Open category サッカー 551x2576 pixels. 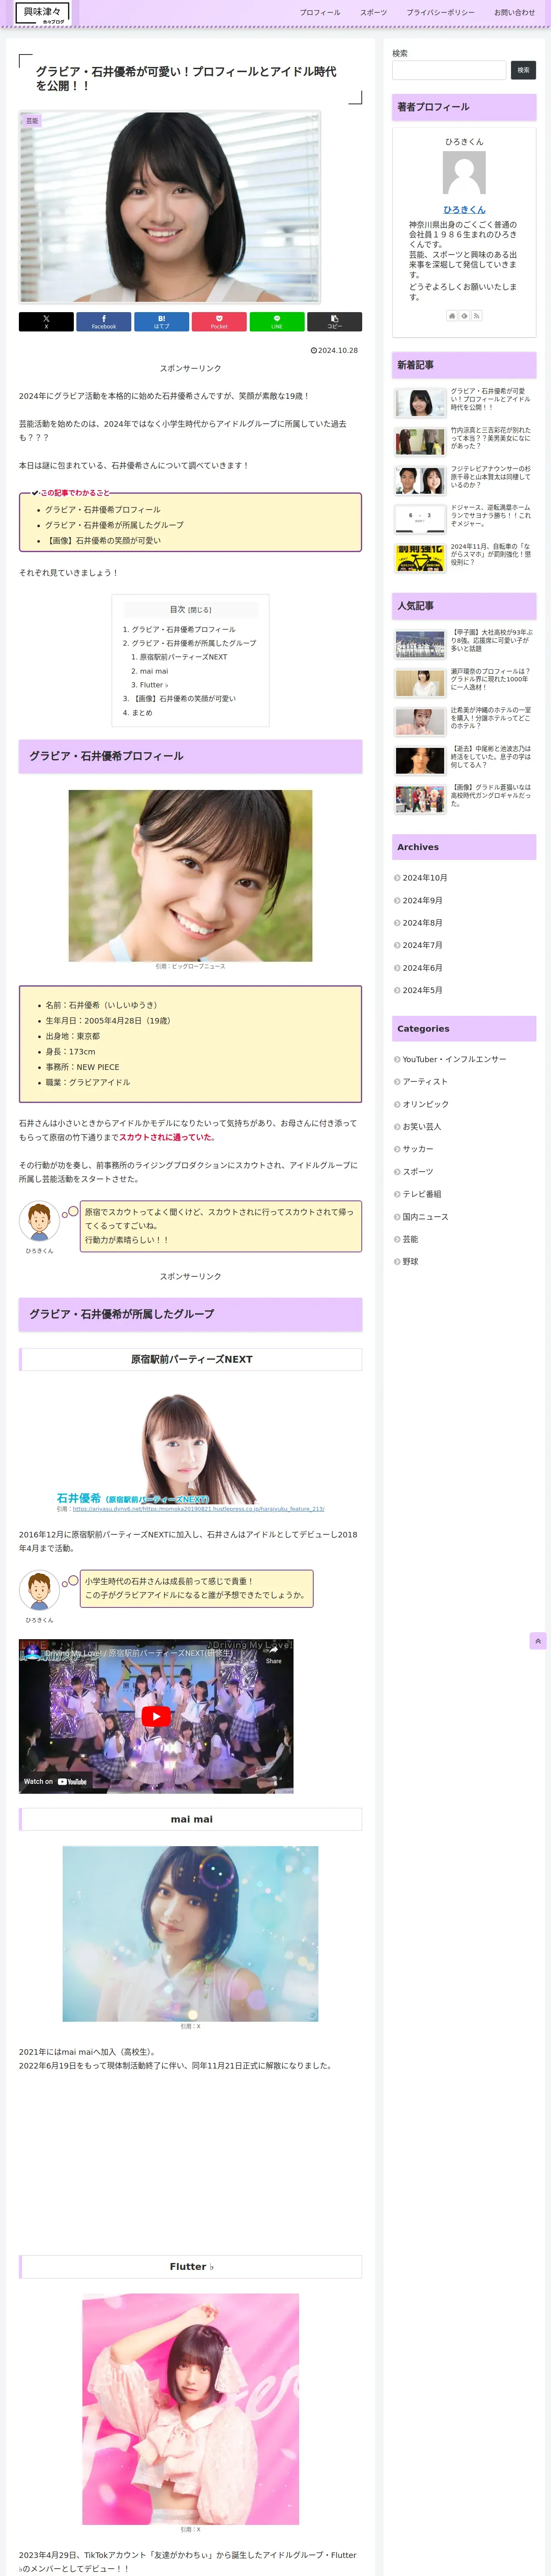(418, 1149)
